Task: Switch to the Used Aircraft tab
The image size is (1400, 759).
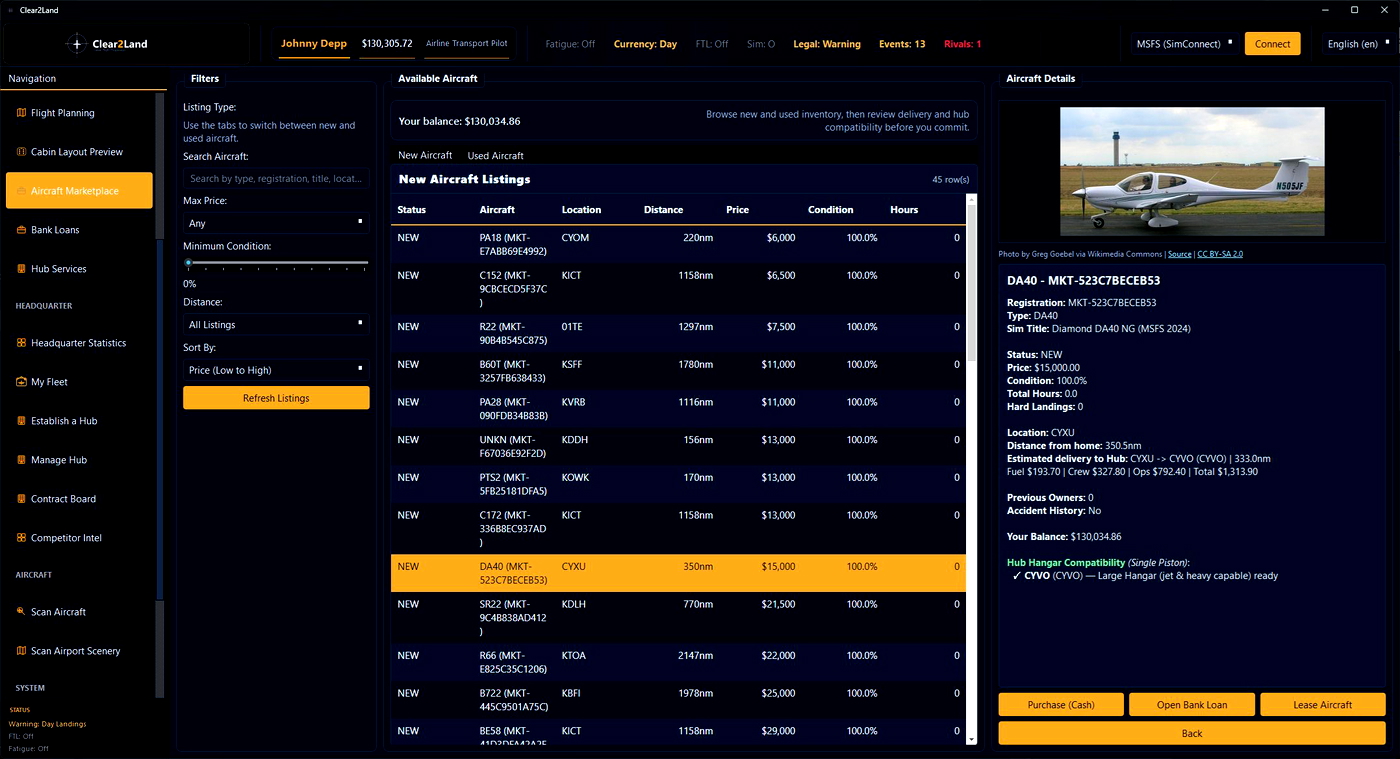Action: coord(495,155)
